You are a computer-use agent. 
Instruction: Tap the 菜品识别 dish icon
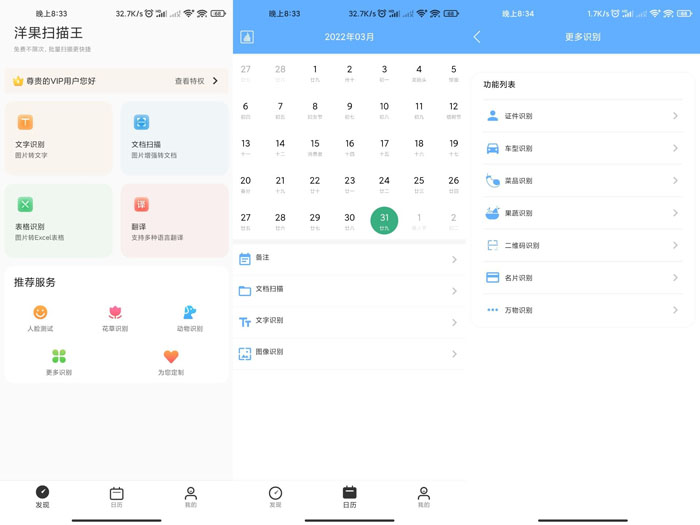point(492,180)
